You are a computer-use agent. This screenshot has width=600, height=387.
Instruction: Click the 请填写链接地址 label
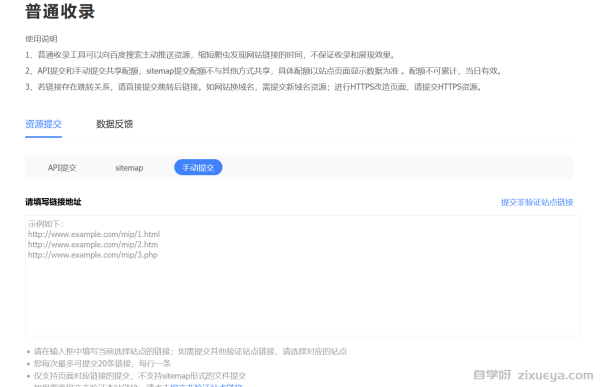tap(53, 202)
